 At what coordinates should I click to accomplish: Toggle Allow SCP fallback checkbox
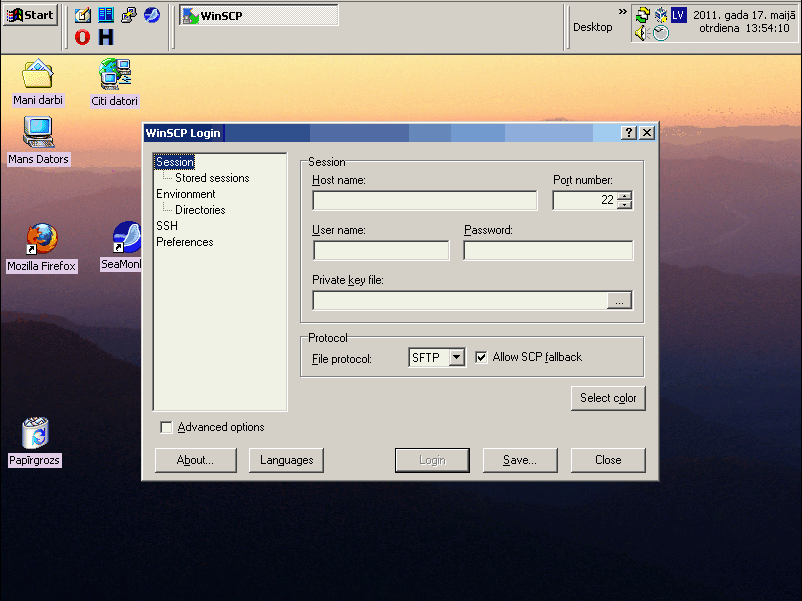pyautogui.click(x=481, y=357)
